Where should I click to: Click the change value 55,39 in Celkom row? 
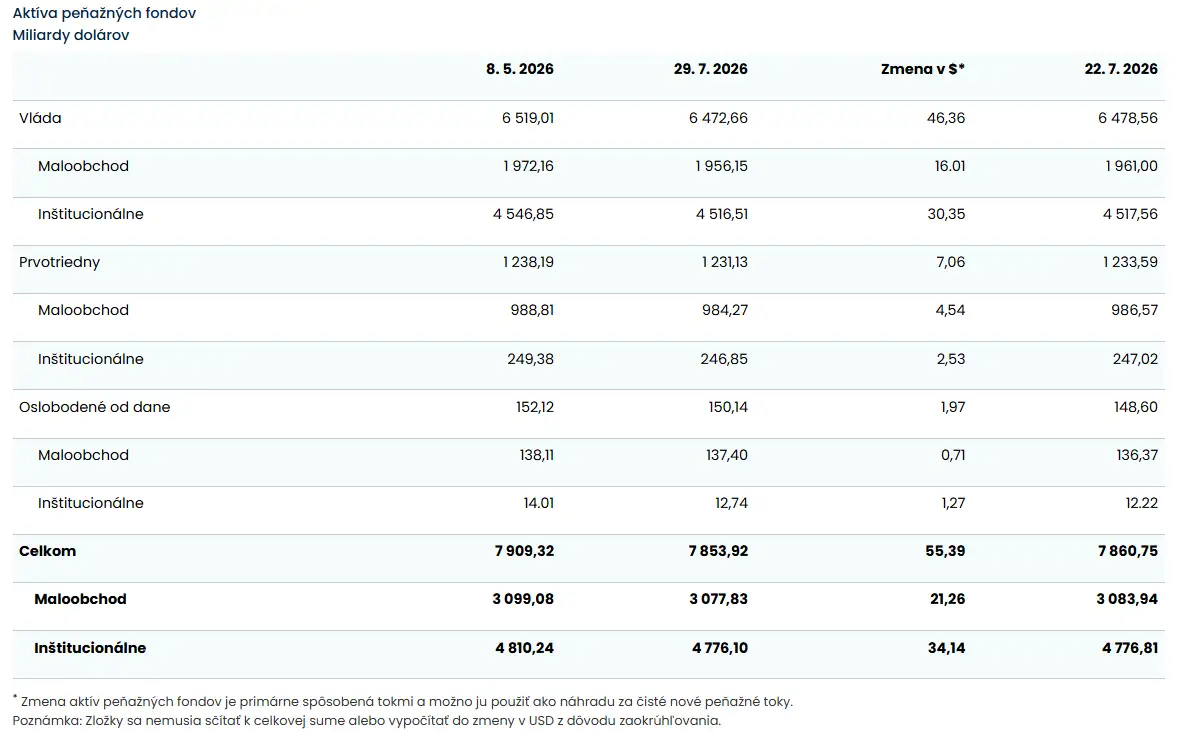[x=945, y=551]
